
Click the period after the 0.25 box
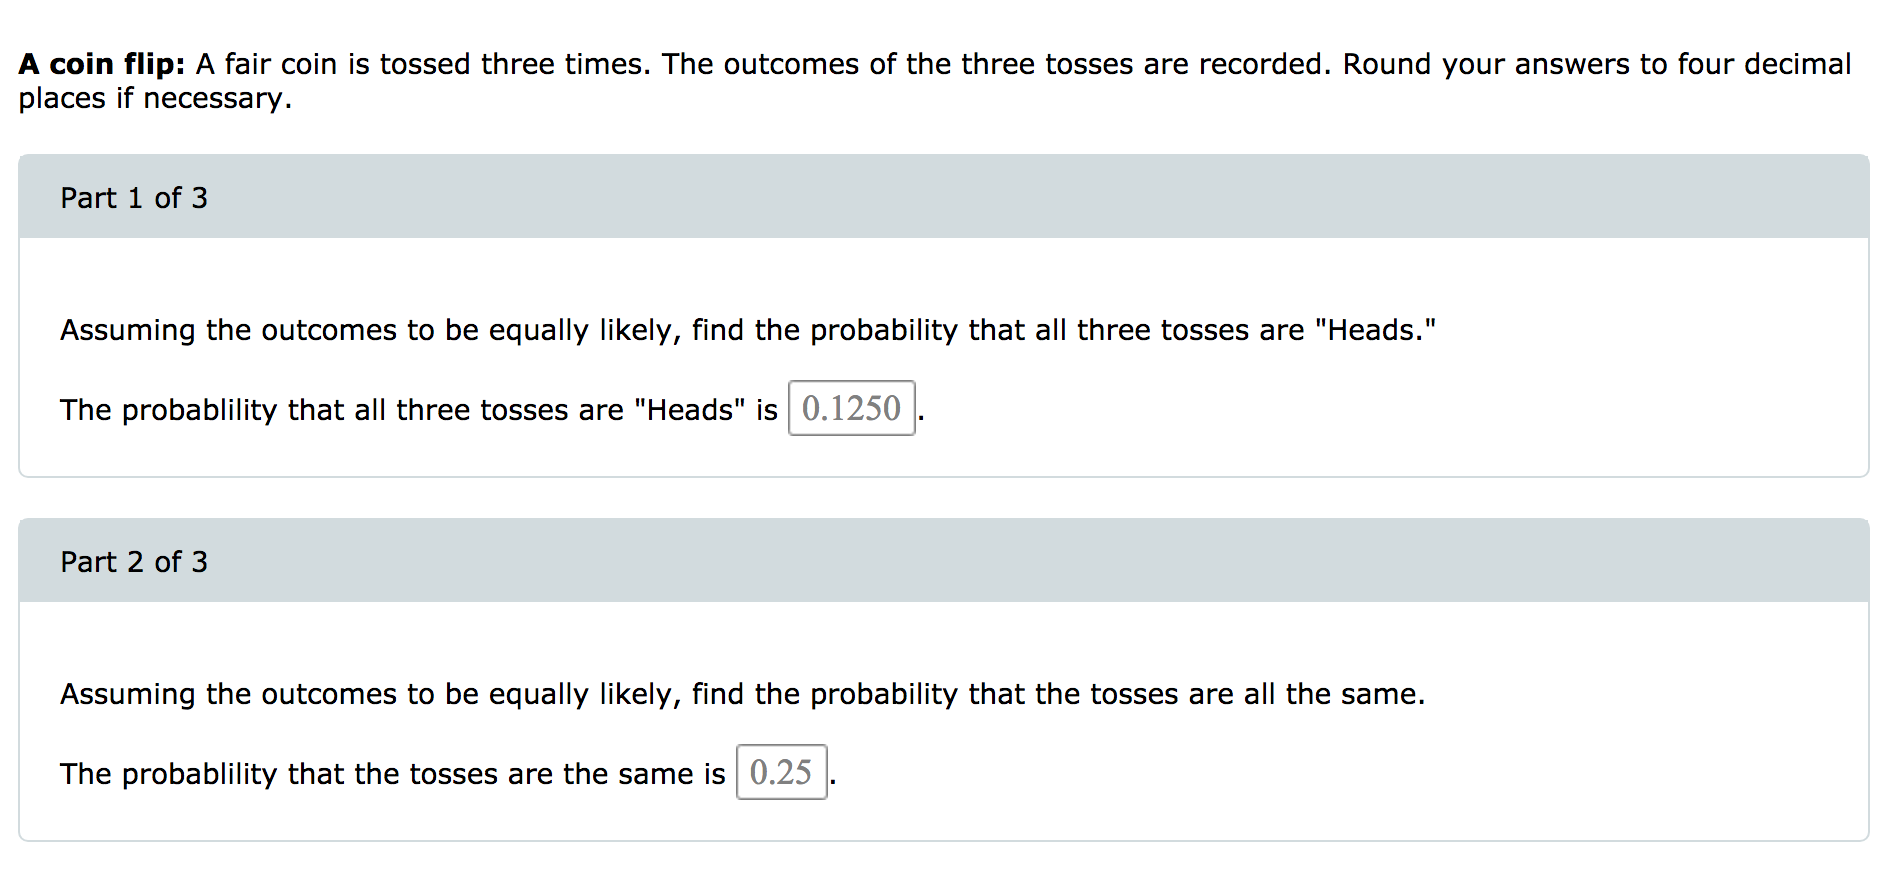834,779
